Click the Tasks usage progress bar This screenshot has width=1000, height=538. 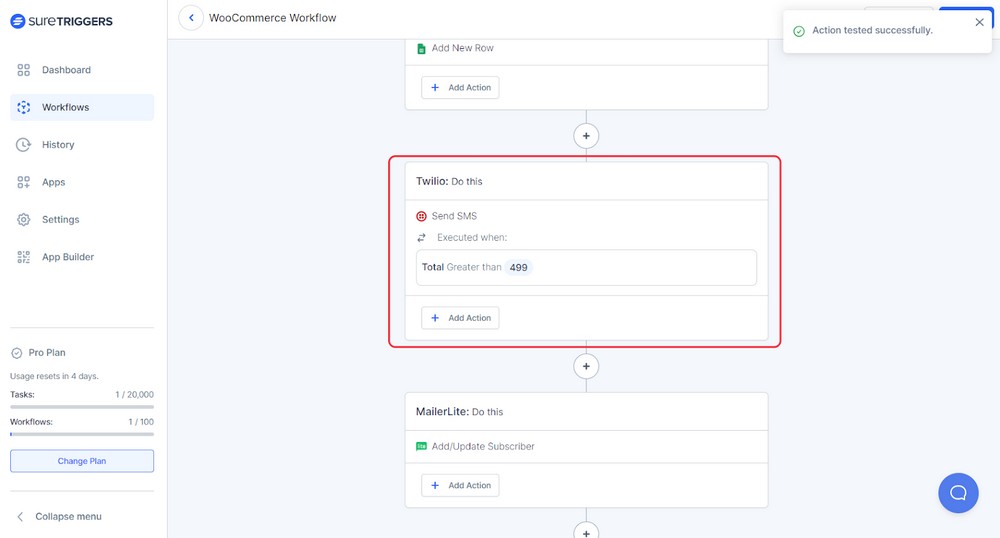pos(82,407)
